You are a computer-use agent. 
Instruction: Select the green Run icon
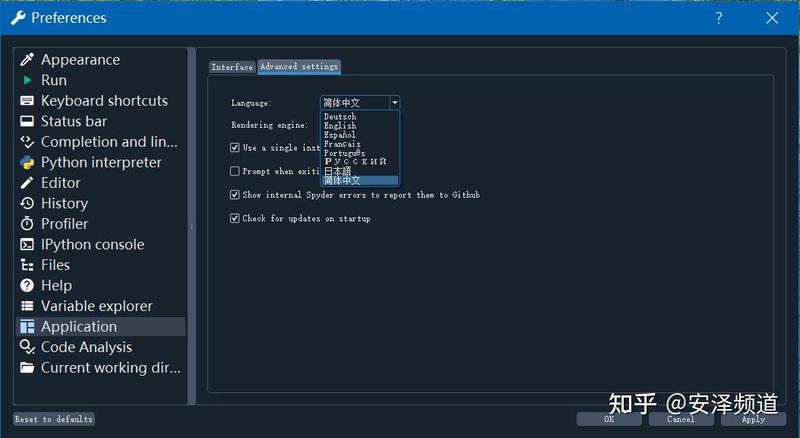click(27, 80)
